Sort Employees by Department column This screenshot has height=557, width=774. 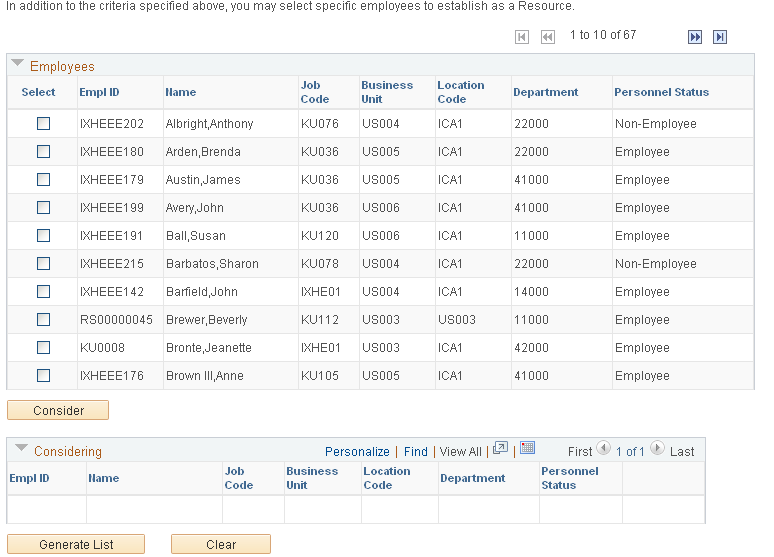coord(545,92)
